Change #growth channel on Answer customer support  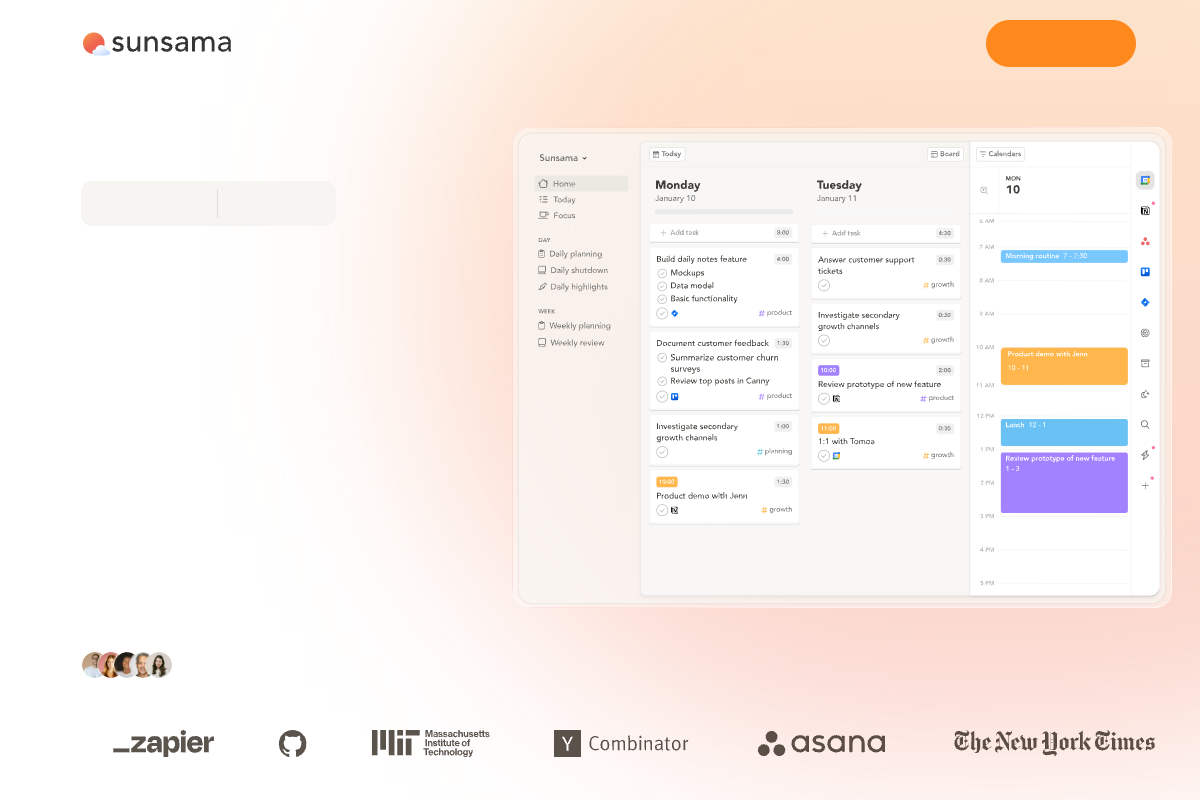click(938, 285)
